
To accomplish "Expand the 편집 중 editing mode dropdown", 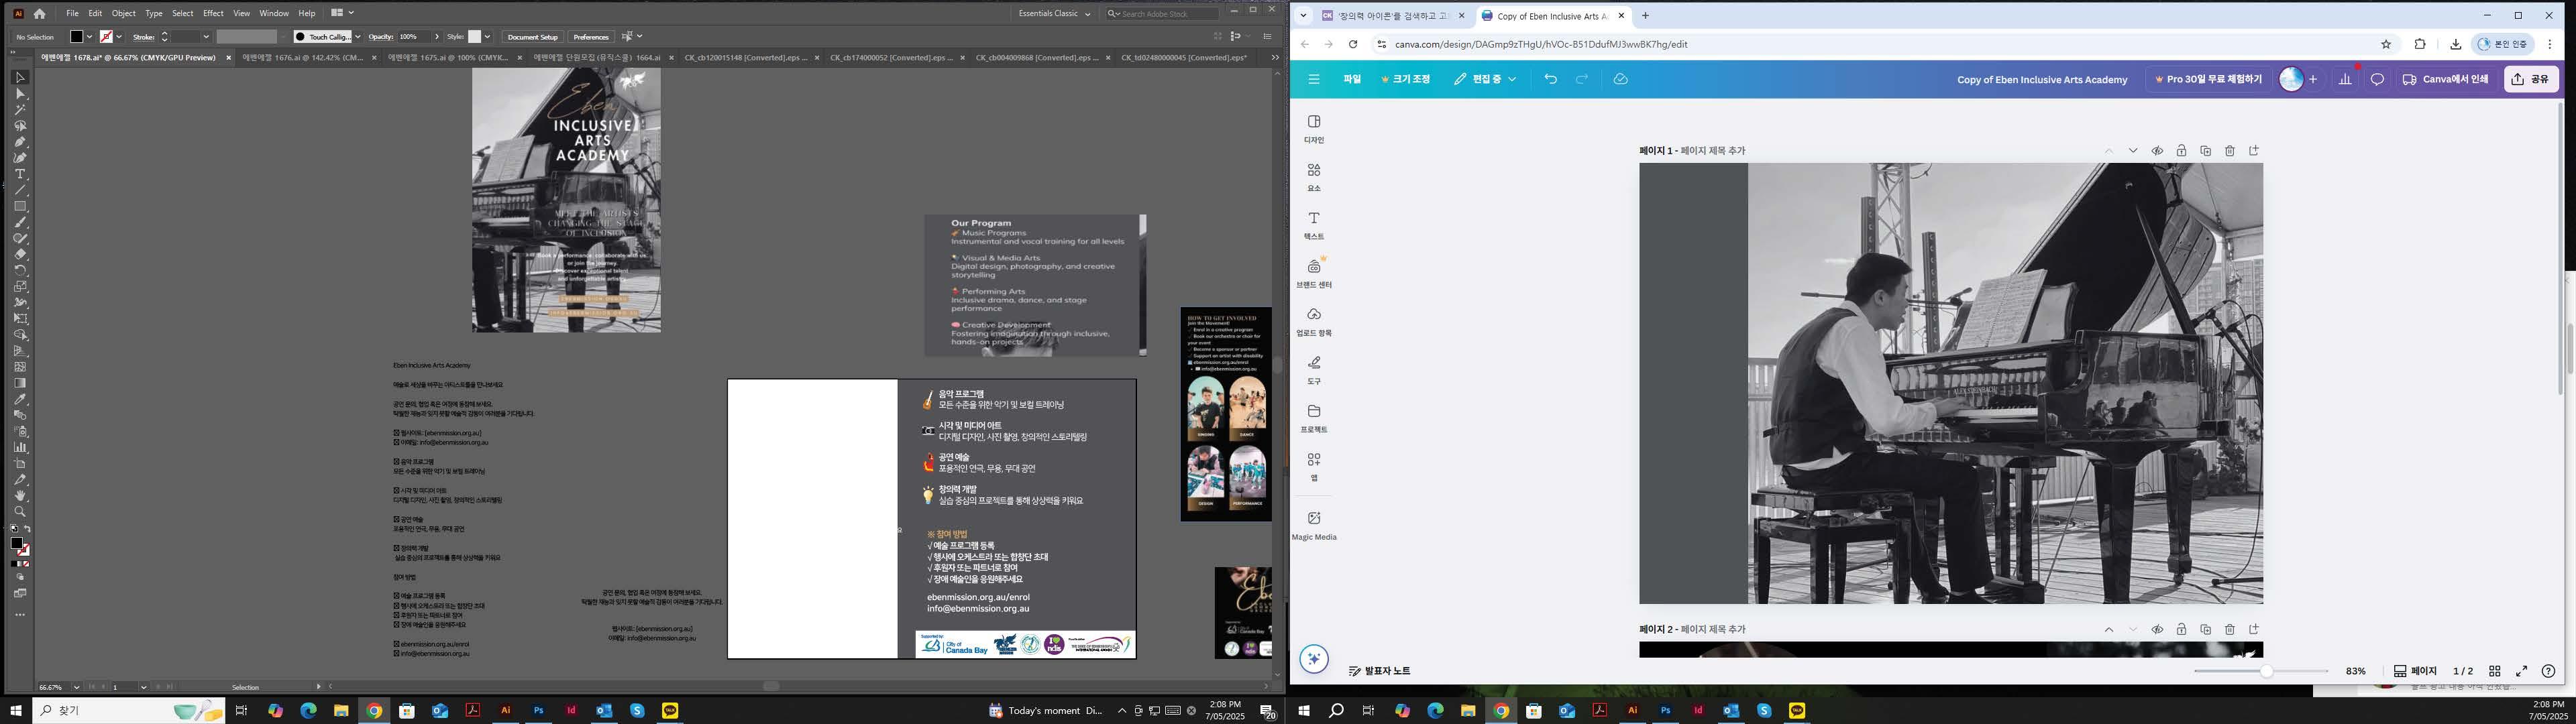I will 1485,79.
